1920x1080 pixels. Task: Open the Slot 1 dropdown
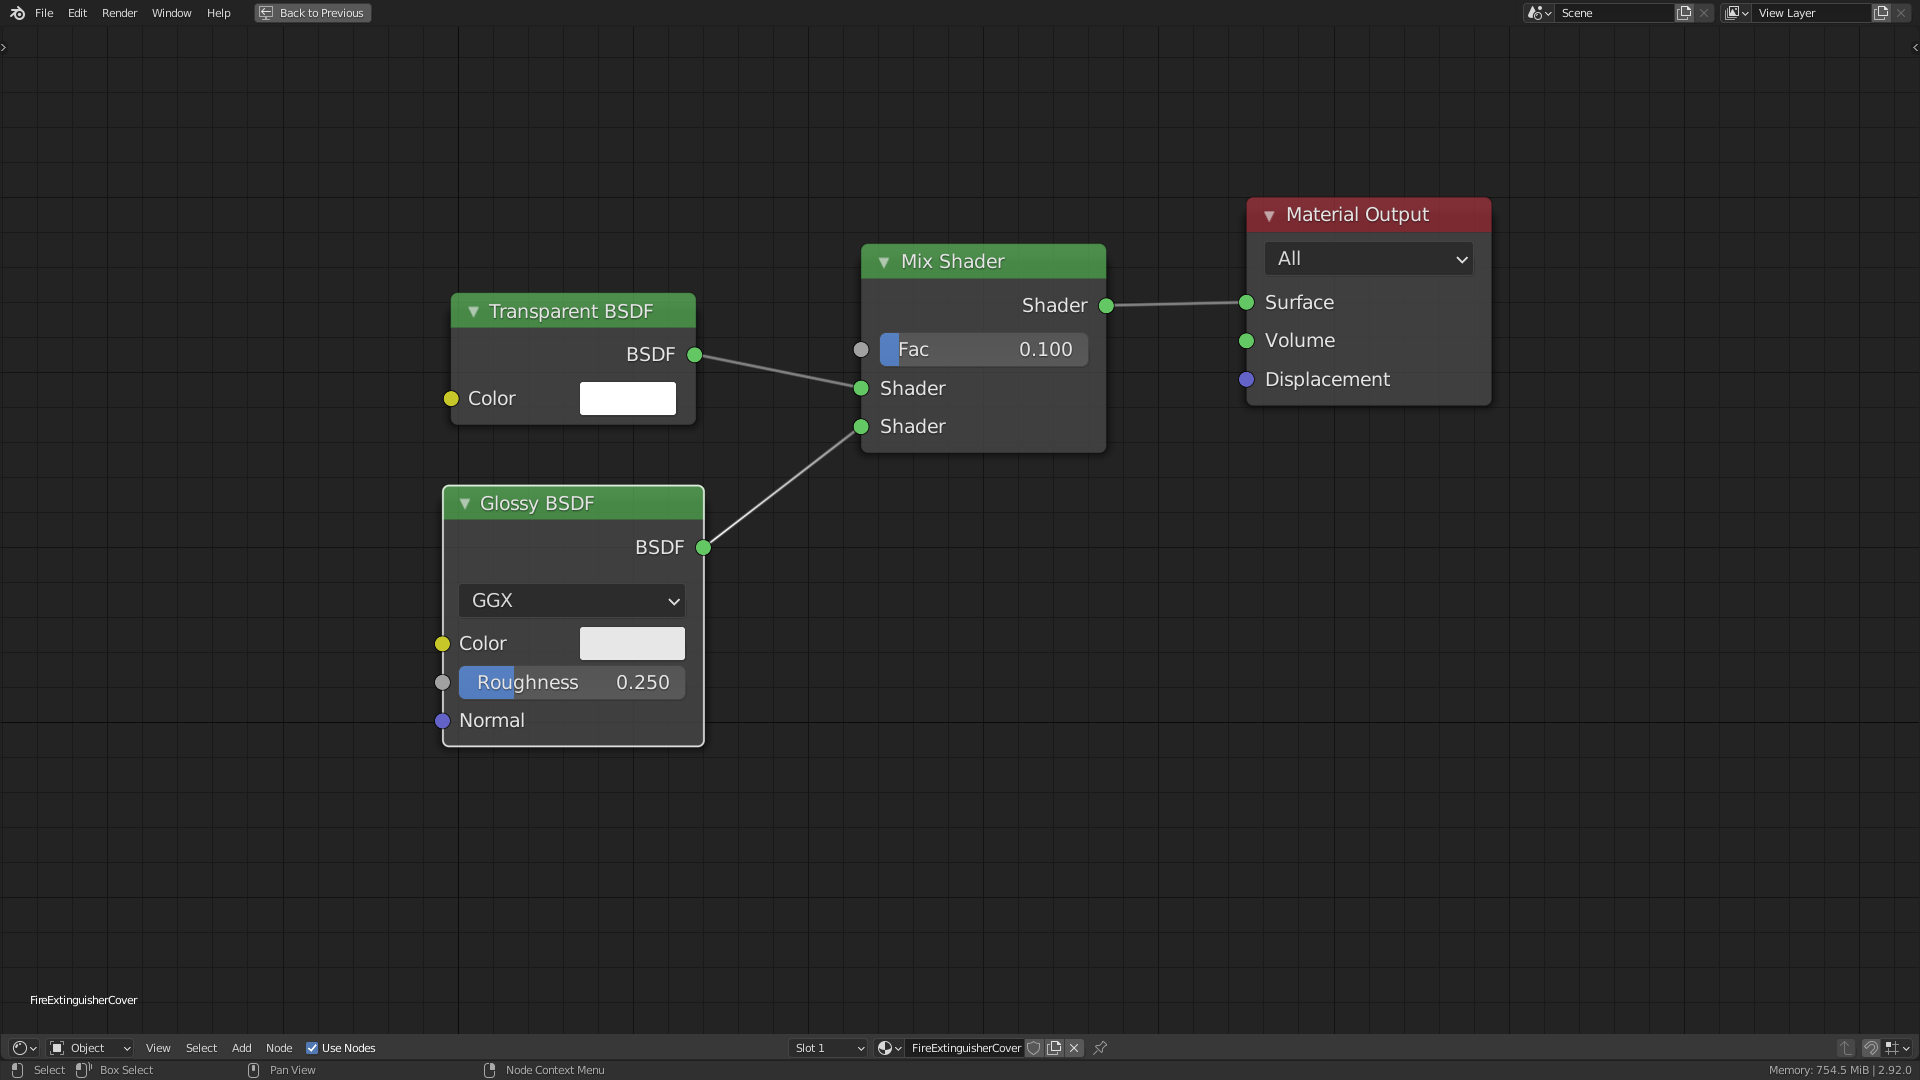tap(829, 1048)
